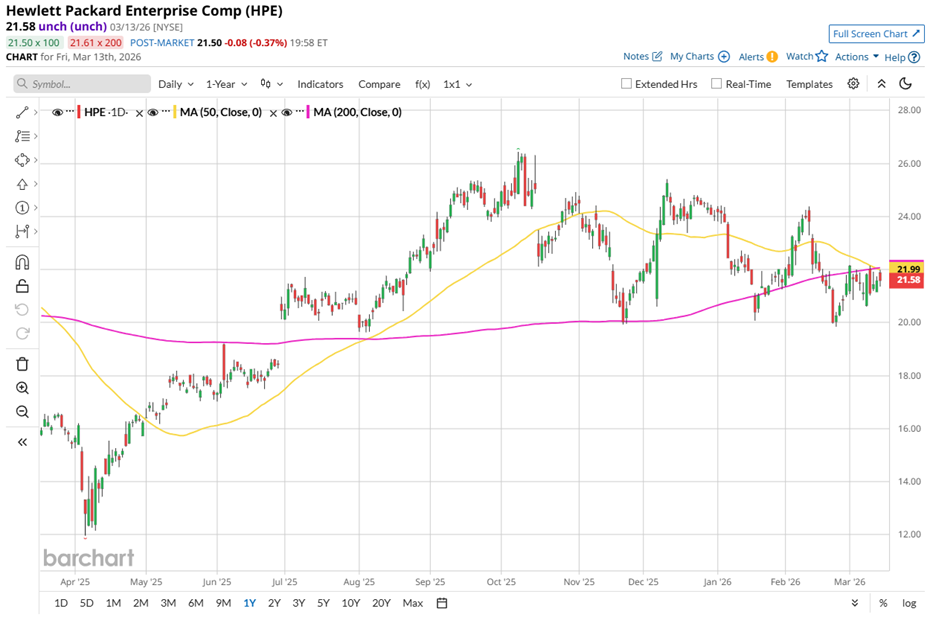Viewport: 936px width, 626px height.
Task: Open the My Charts link
Action: [699, 57]
